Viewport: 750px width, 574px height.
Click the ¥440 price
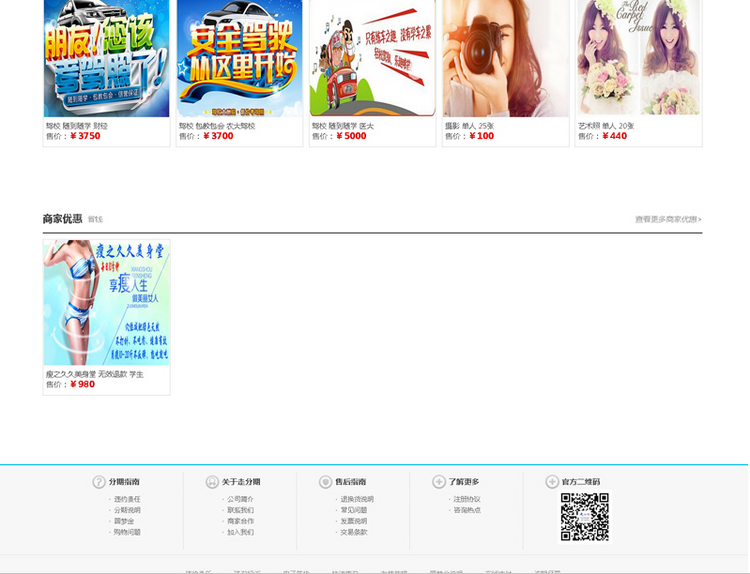pos(615,136)
